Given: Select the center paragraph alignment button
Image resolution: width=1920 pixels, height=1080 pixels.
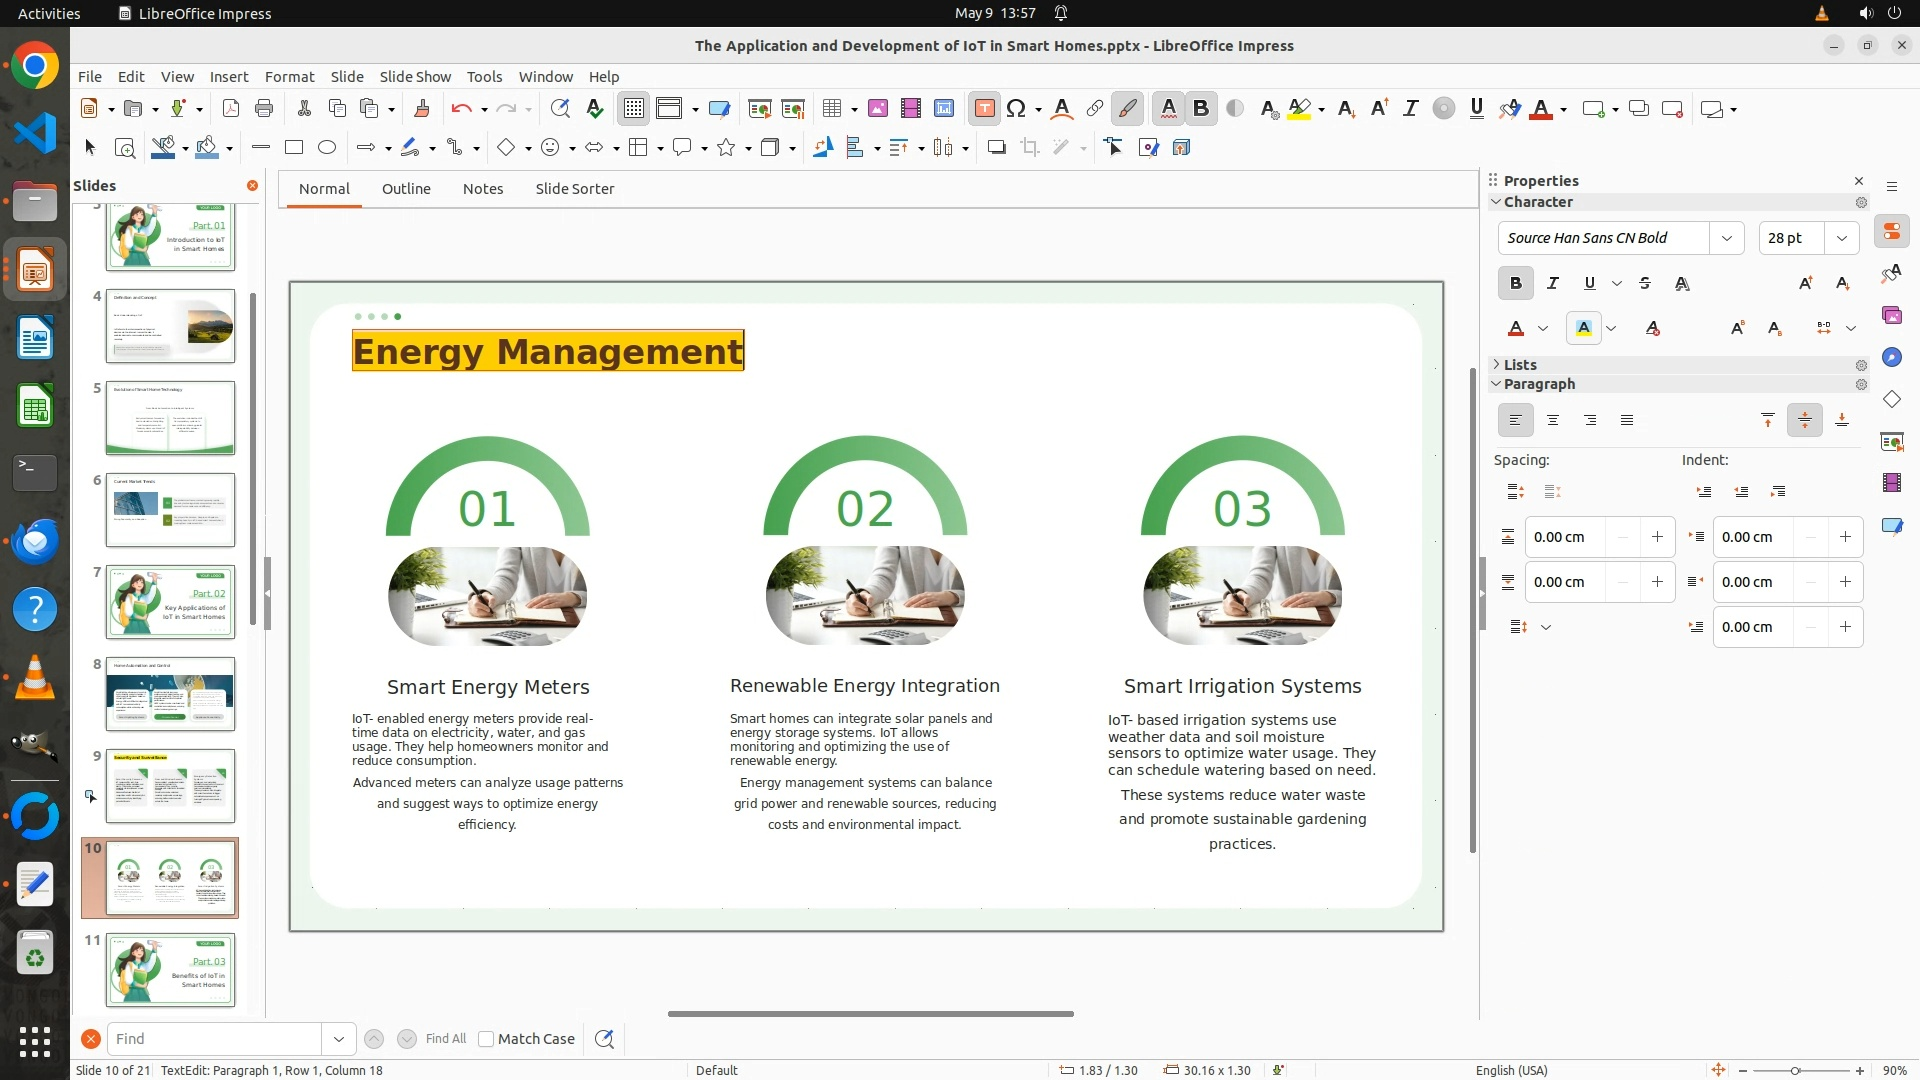Looking at the screenshot, I should click(x=1552, y=421).
